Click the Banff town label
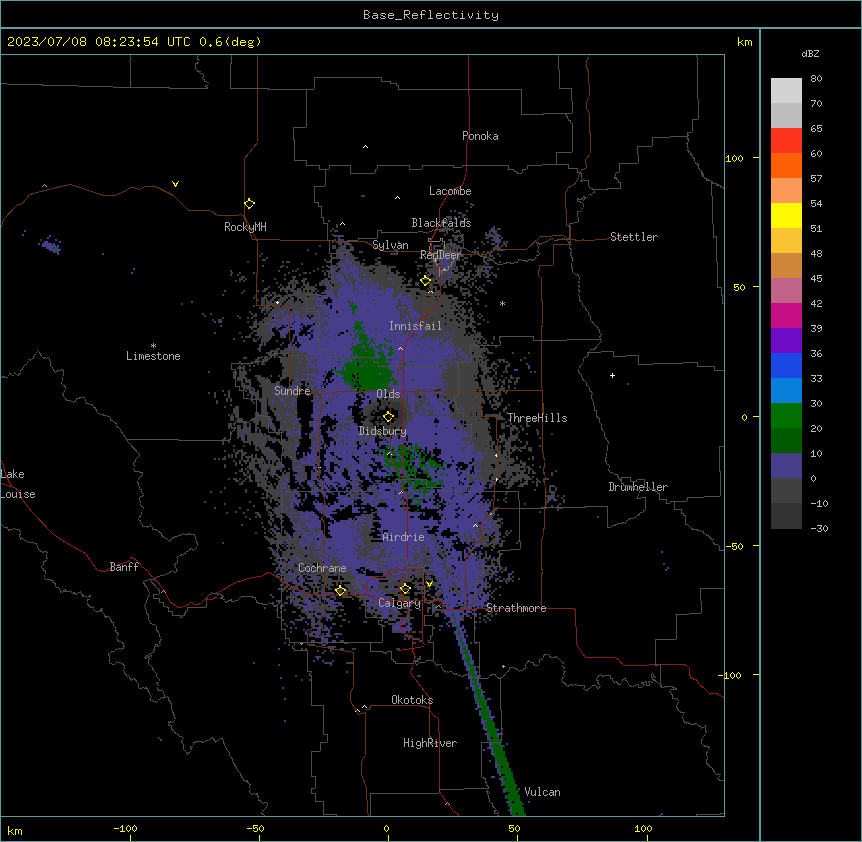This screenshot has width=862, height=842. 124,567
